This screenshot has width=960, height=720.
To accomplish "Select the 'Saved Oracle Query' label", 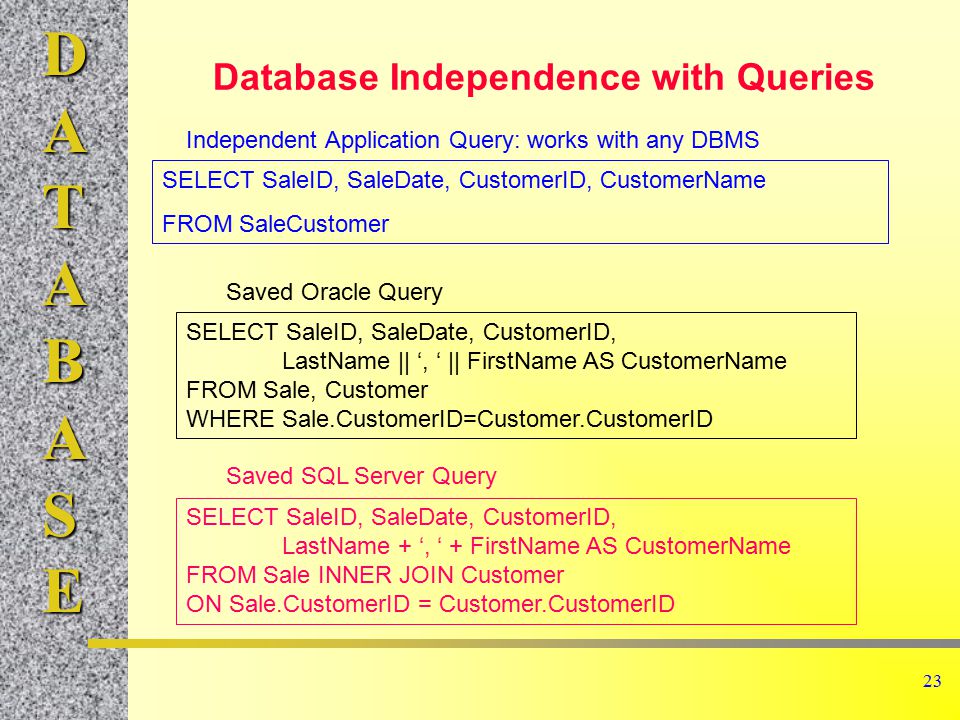I will (x=334, y=293).
